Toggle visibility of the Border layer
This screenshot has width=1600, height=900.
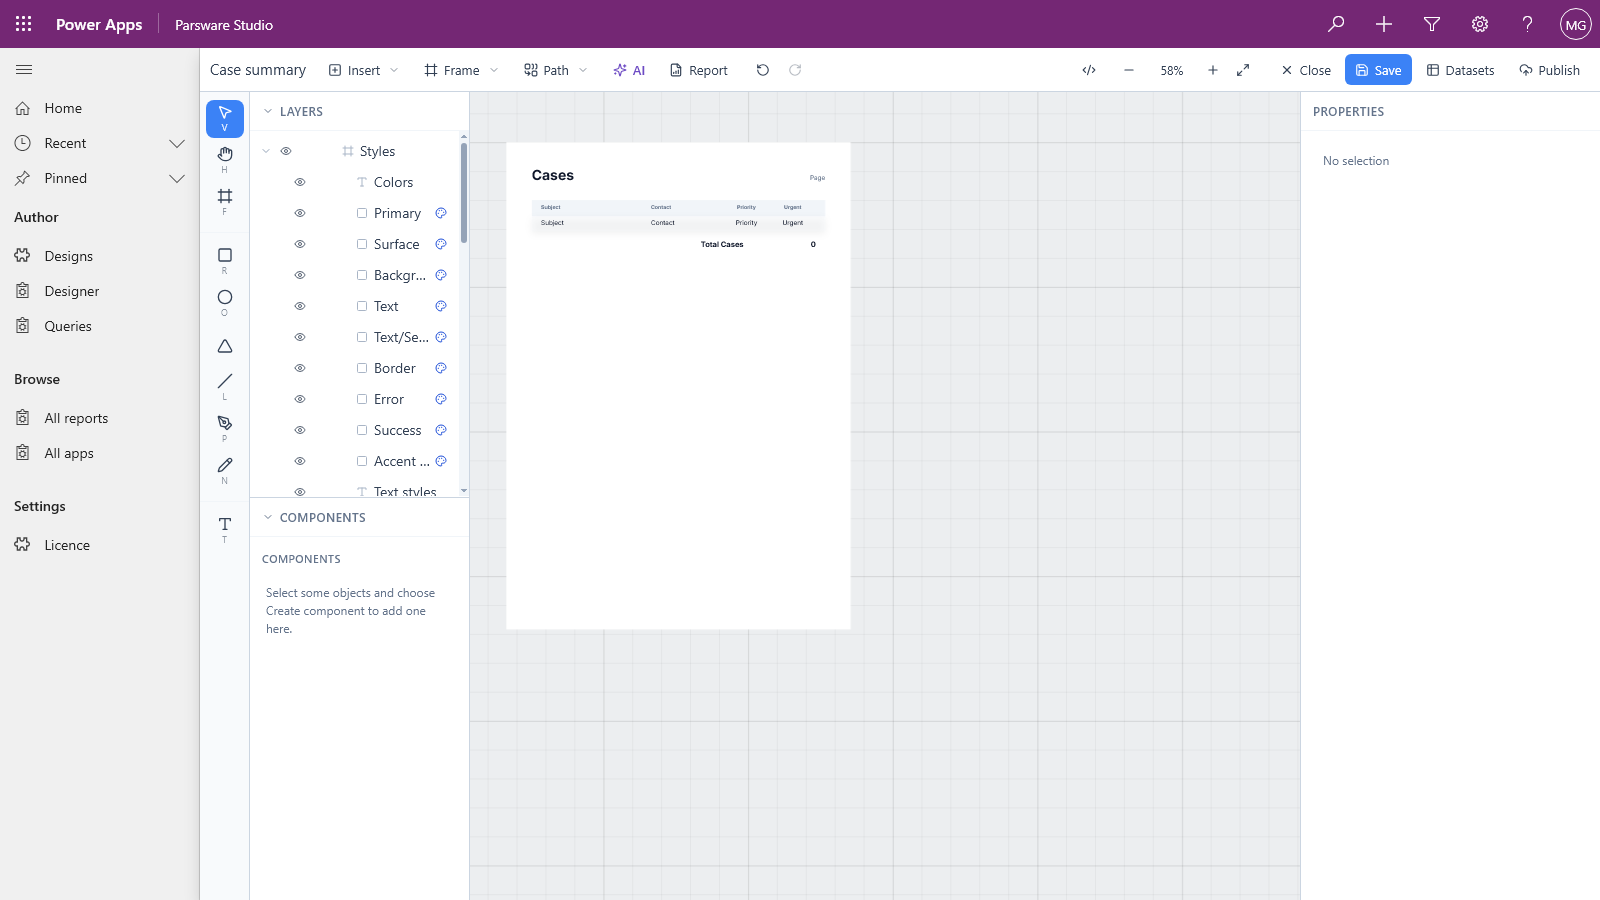pyautogui.click(x=300, y=368)
